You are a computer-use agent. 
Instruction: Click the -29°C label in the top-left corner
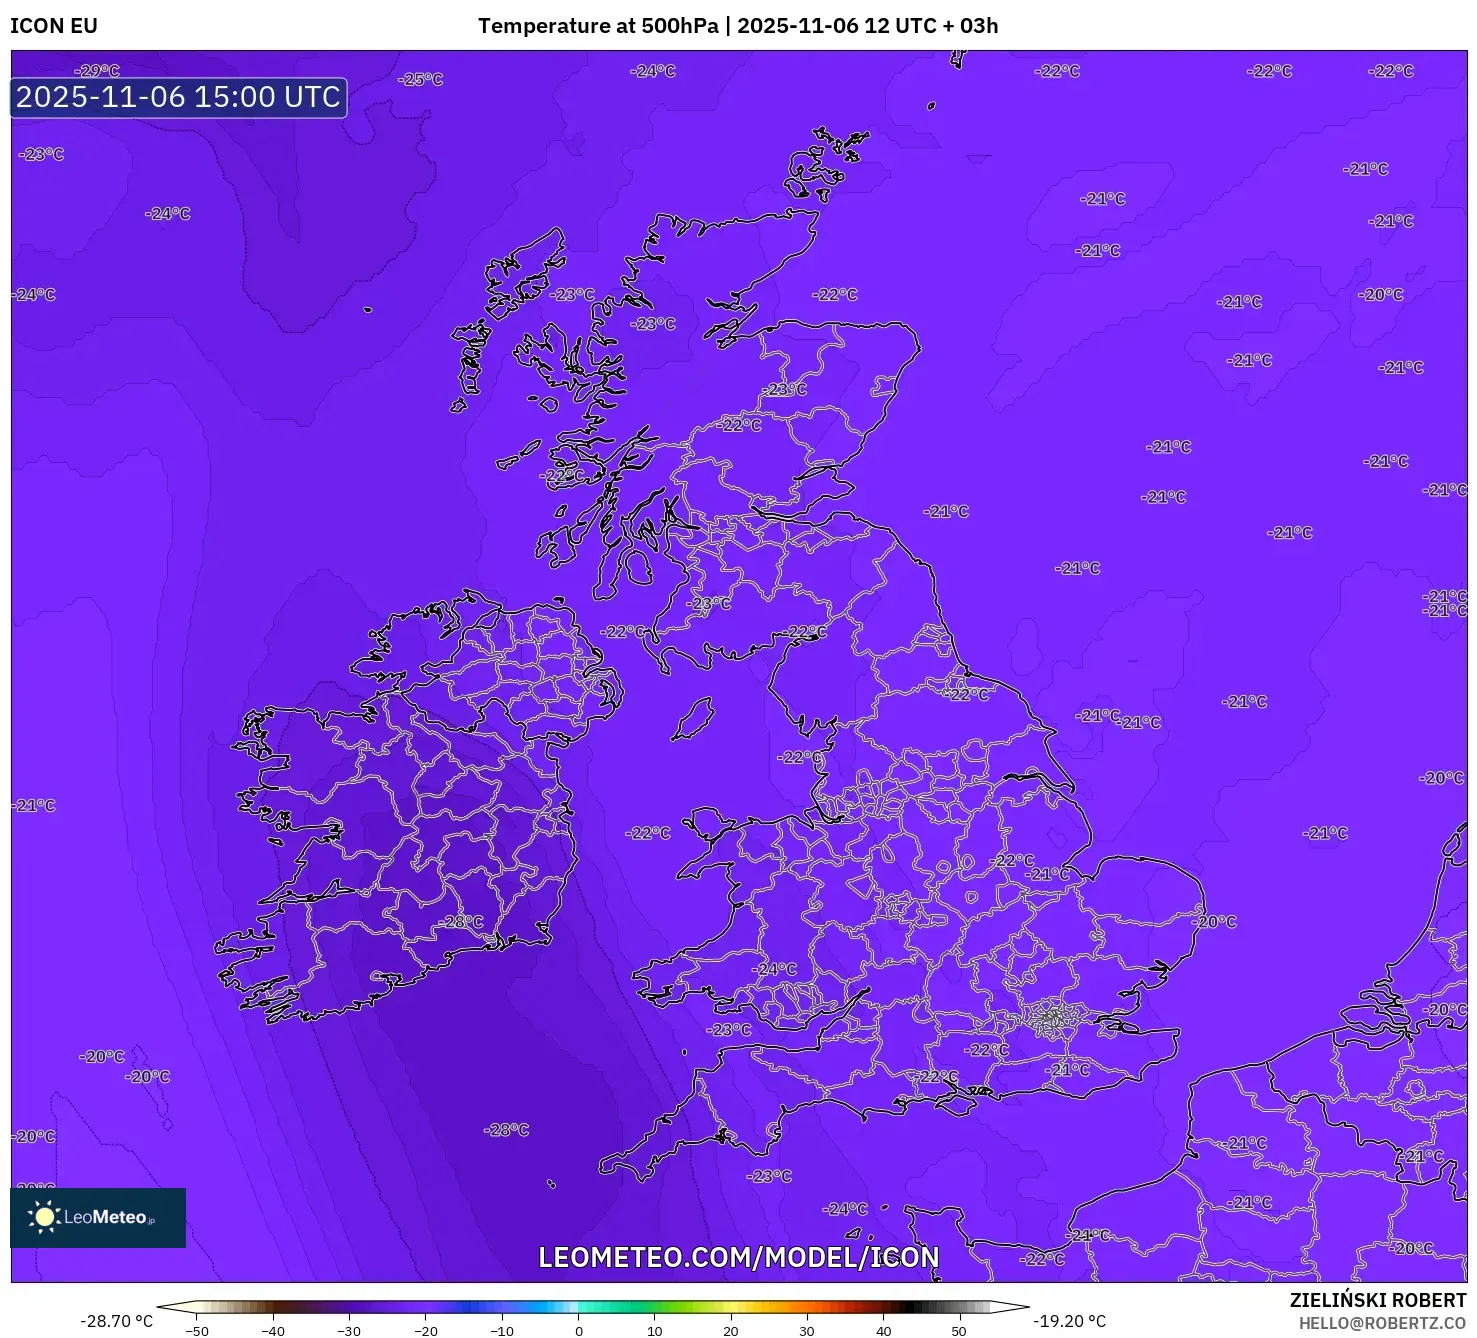tap(94, 72)
